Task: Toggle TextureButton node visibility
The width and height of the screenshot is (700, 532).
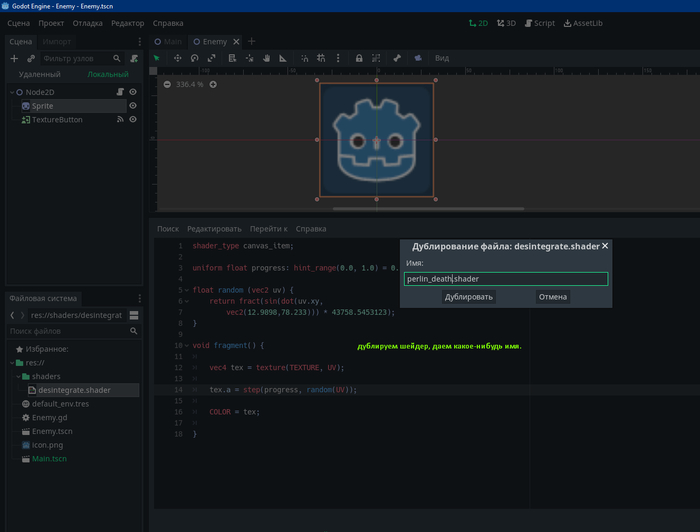Action: coord(132,119)
